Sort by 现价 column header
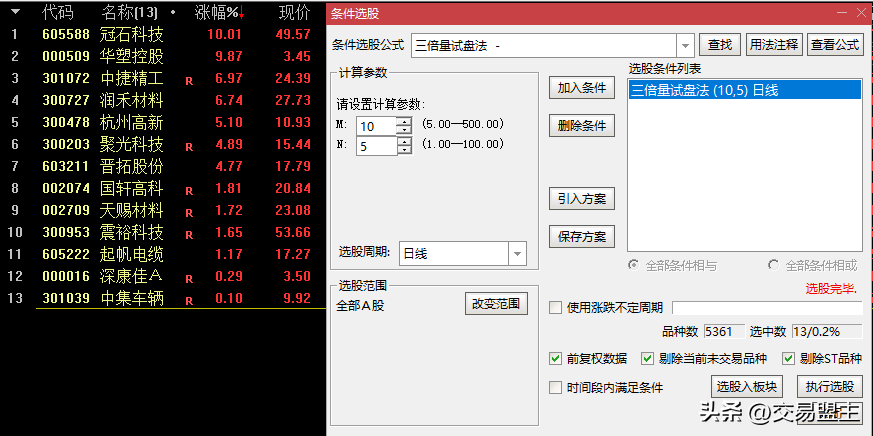Viewport: 873px width, 436px height. pyautogui.click(x=294, y=12)
